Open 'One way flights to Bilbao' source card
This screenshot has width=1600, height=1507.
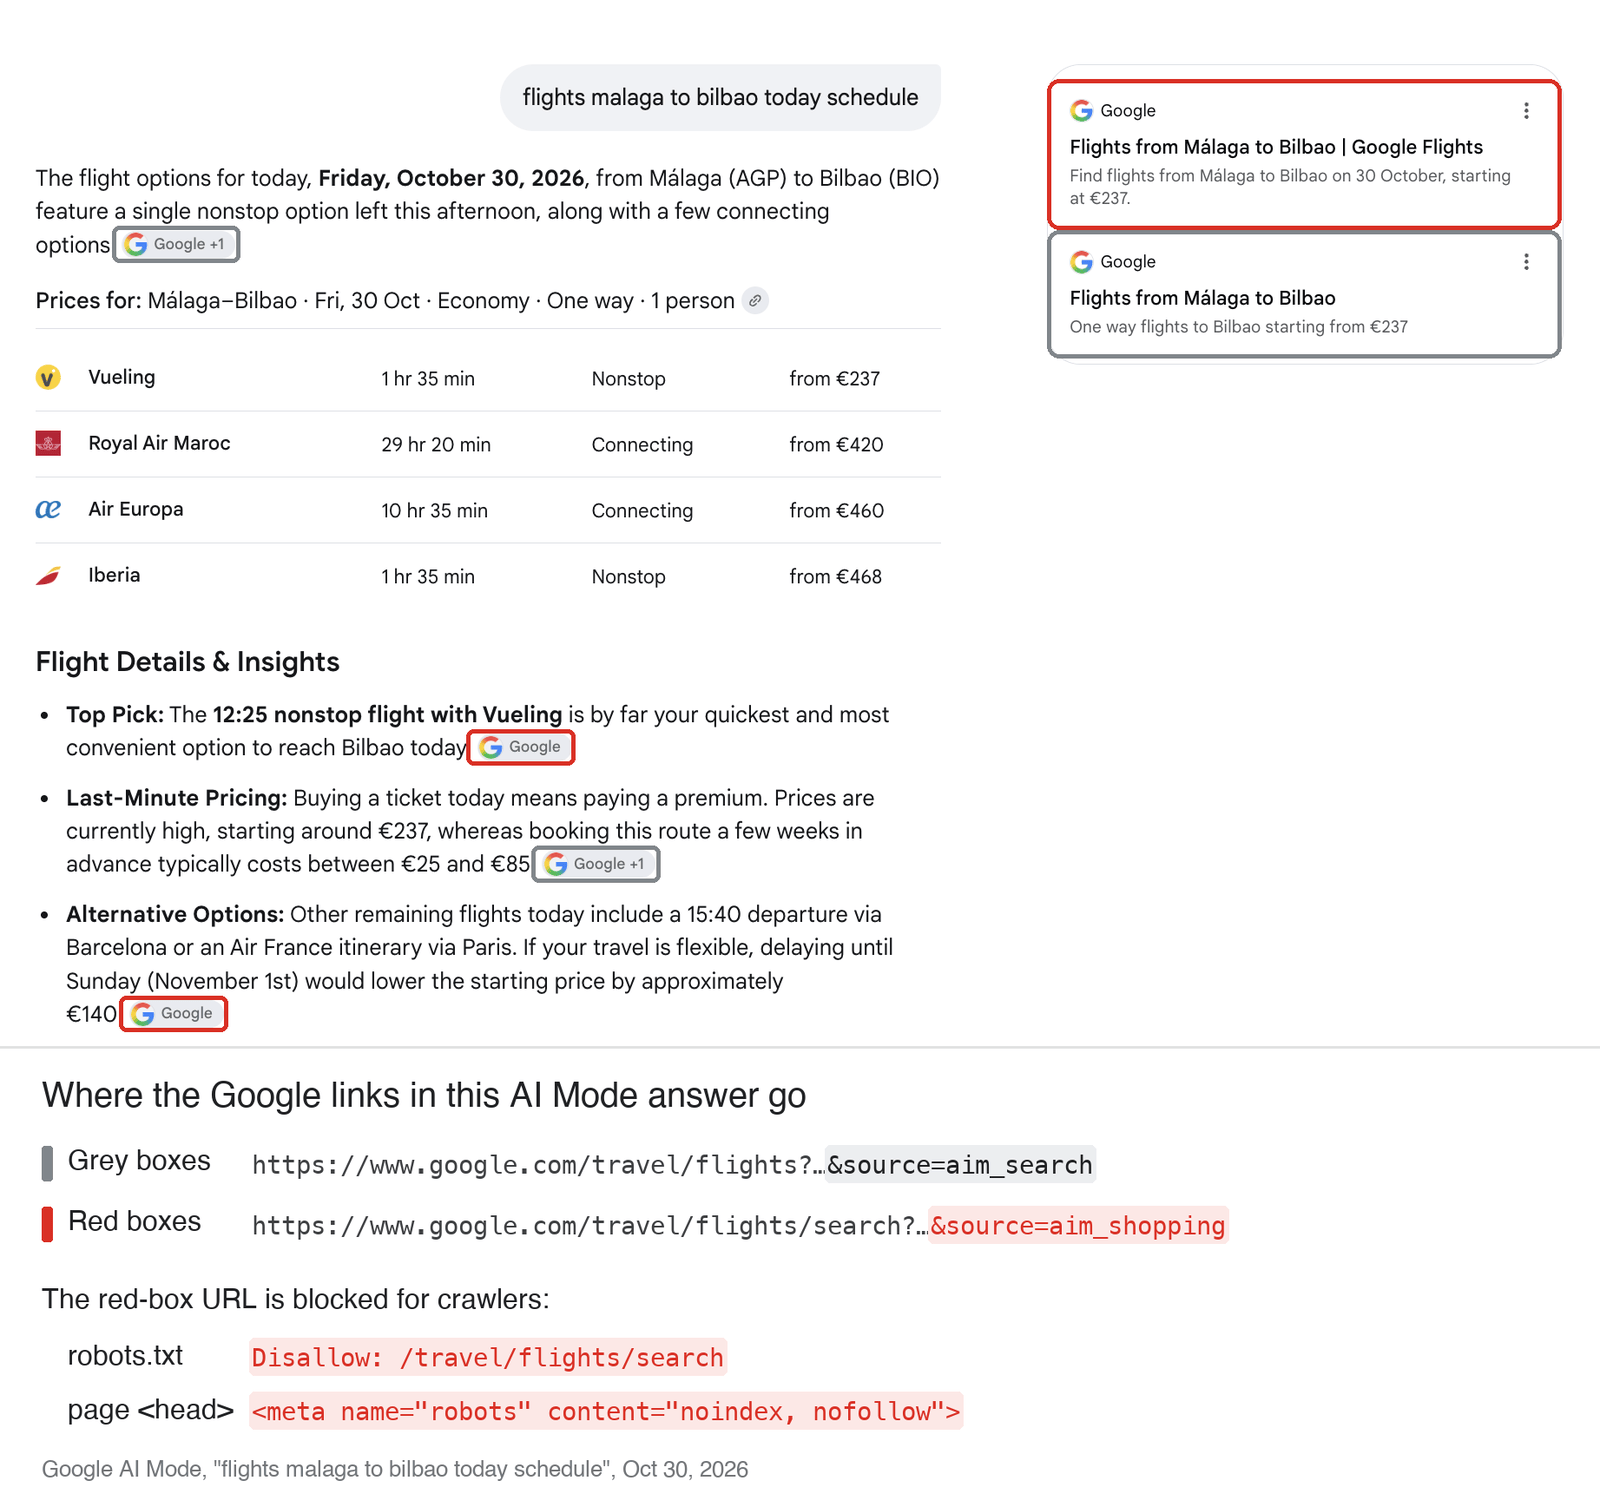1304,294
